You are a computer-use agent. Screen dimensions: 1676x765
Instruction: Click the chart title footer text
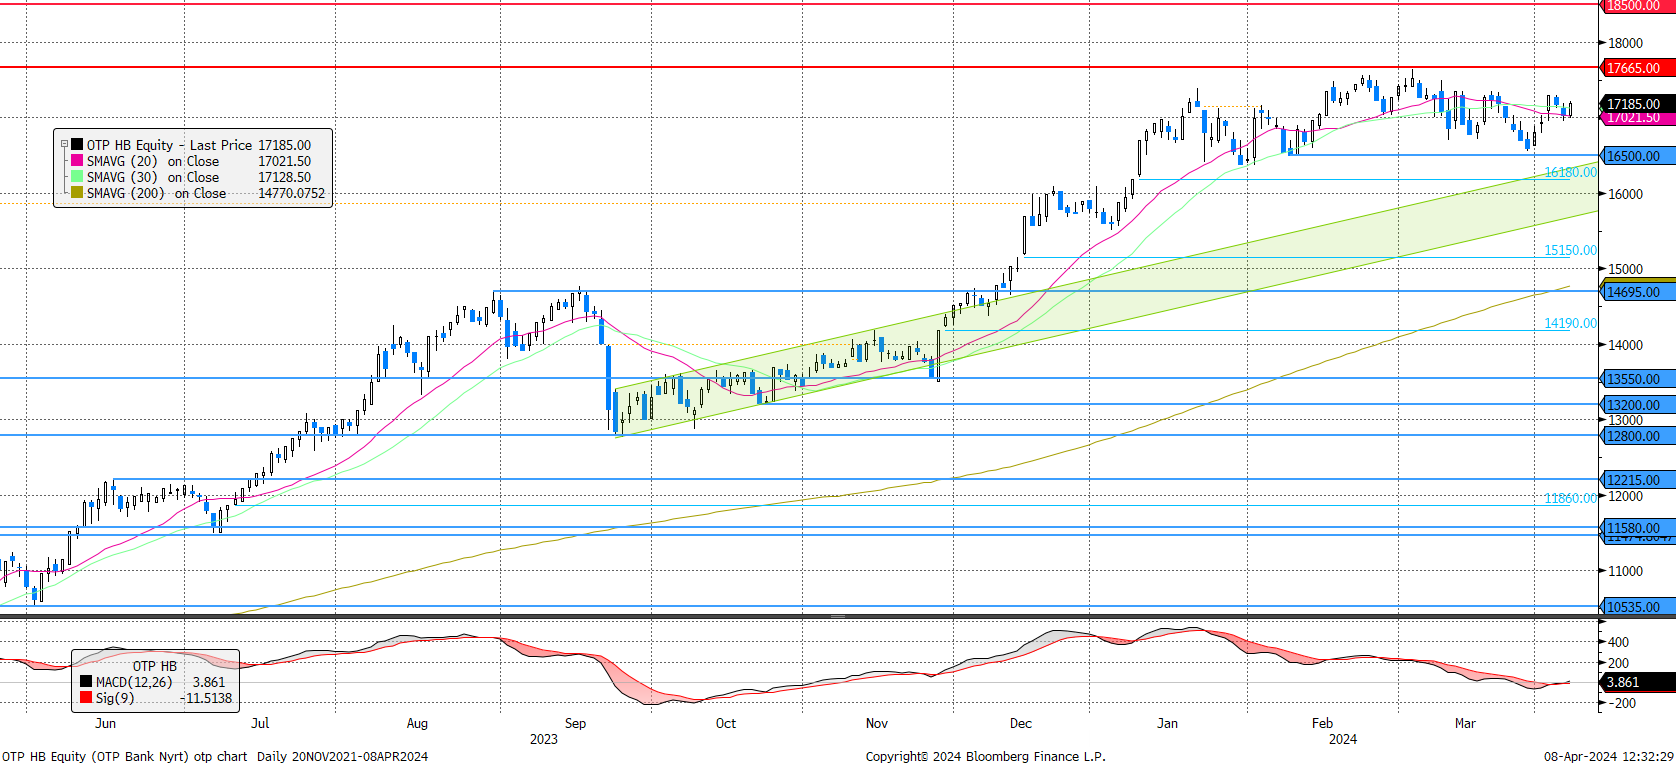point(215,756)
